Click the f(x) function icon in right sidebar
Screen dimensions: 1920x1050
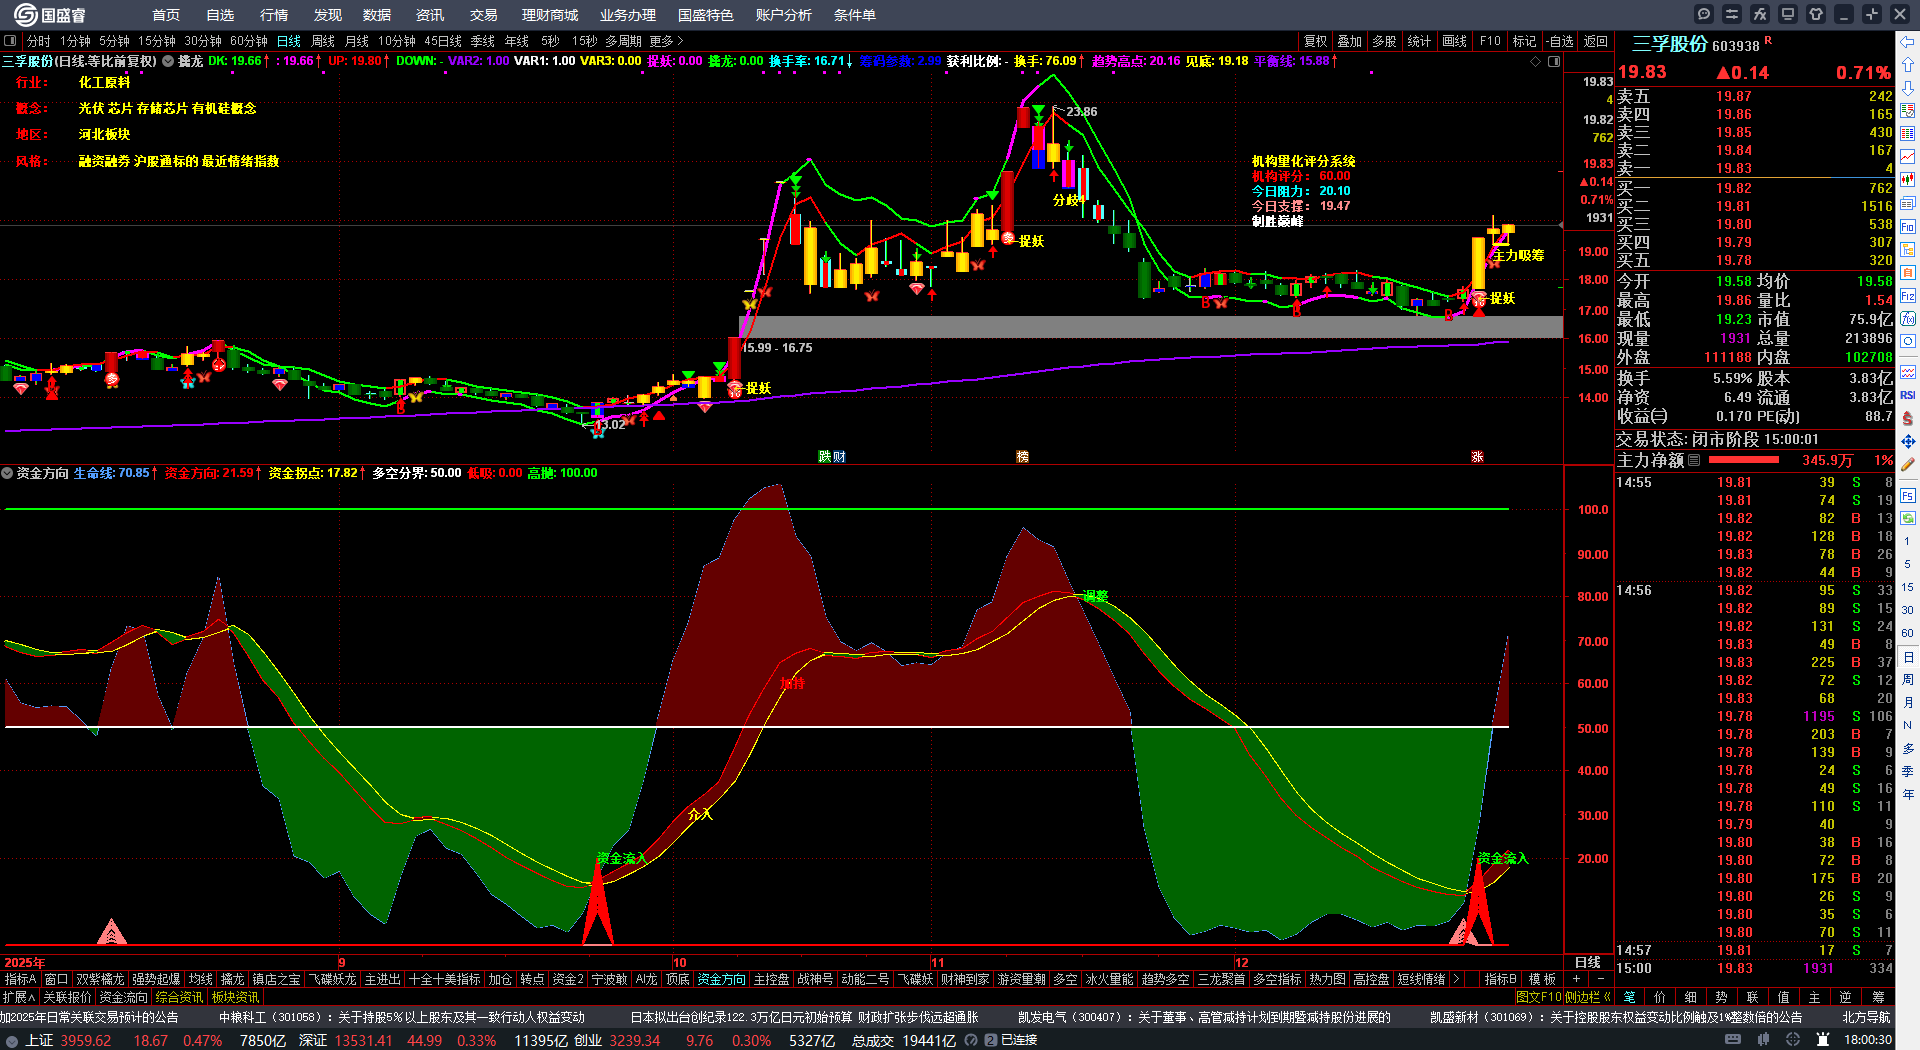pos(1908,319)
